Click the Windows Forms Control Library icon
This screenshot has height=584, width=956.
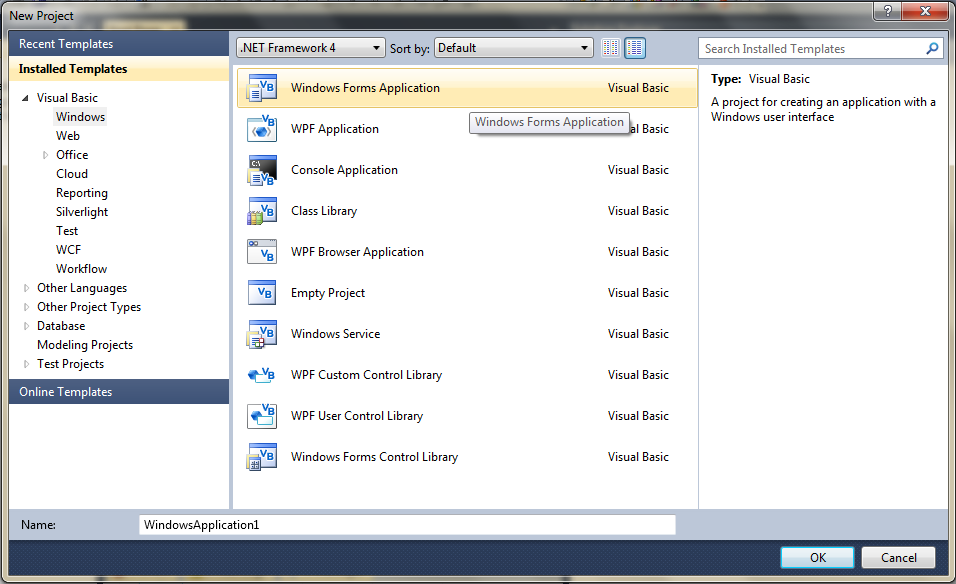click(262, 457)
